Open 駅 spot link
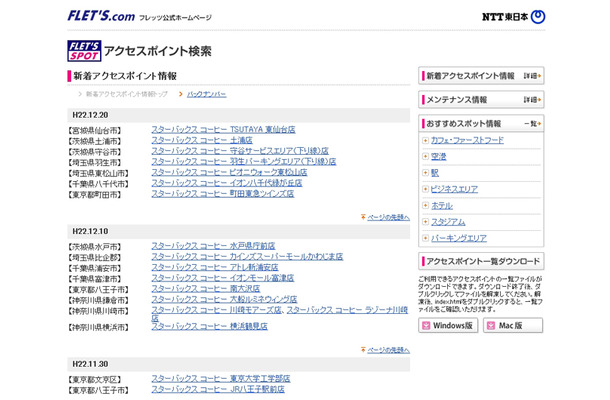This screenshot has width=610, height=400. (x=435, y=173)
